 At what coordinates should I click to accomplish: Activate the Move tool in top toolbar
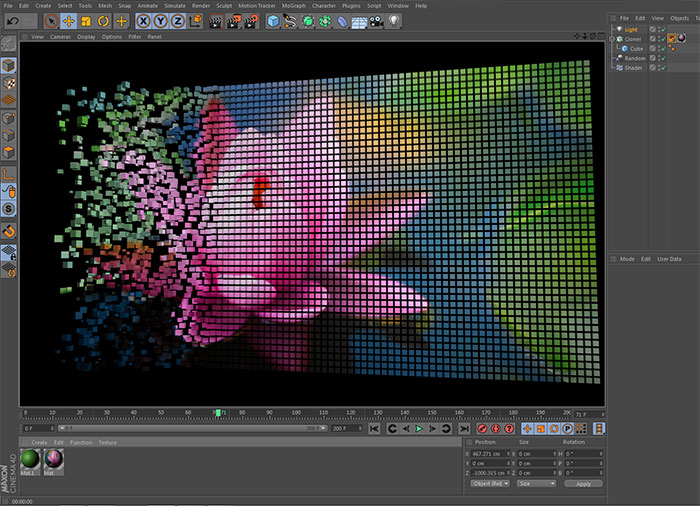[69, 21]
